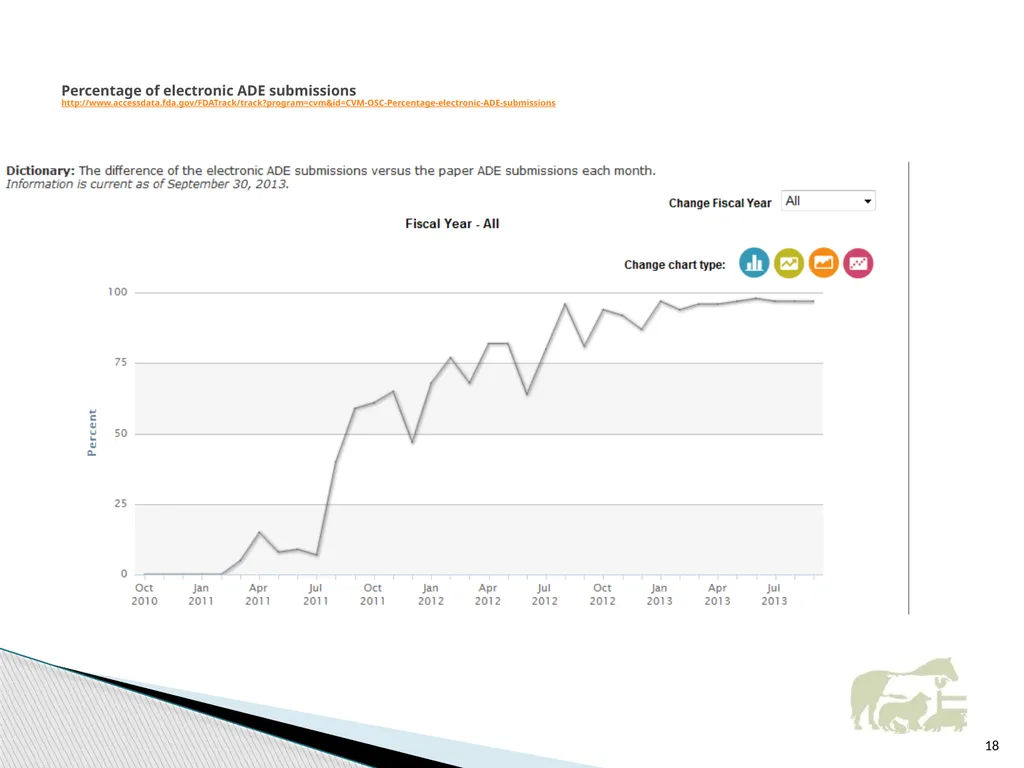
Task: Click slide page number 18
Action: pos(991,746)
